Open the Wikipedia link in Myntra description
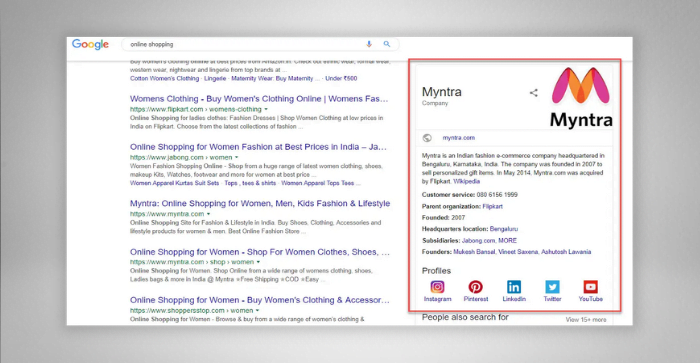The image size is (700, 363). [467, 181]
